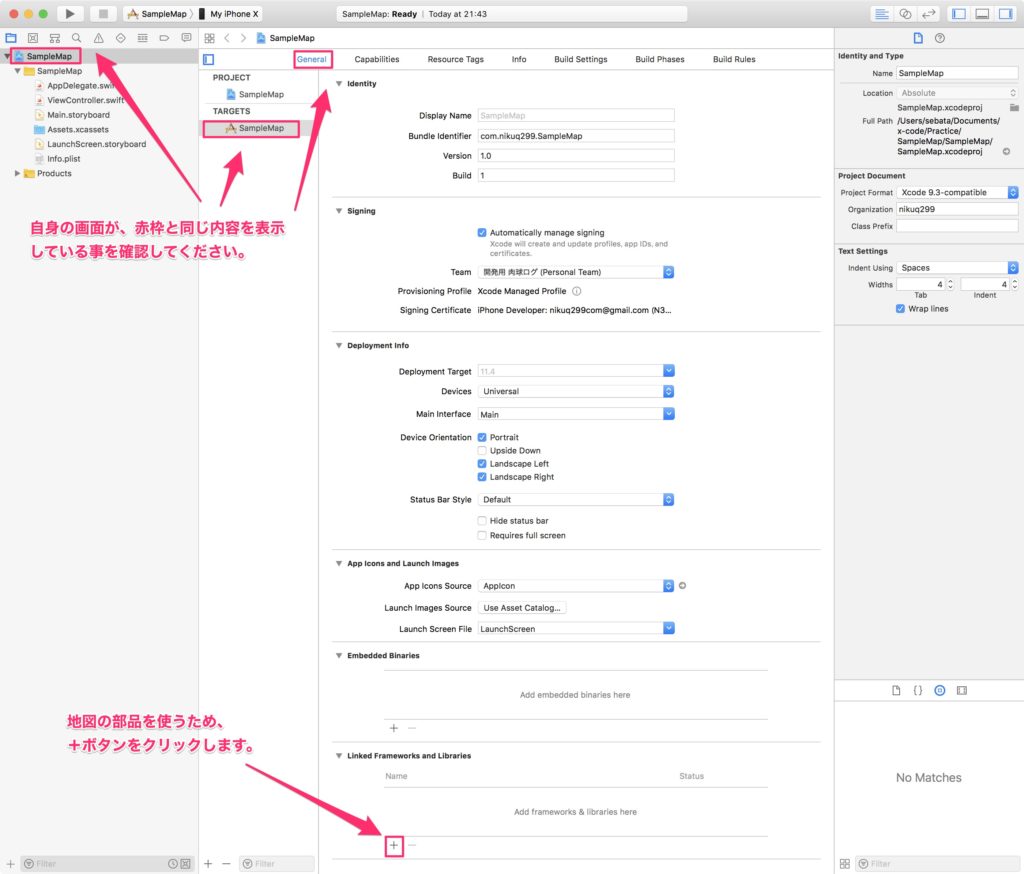Screen dimensions: 1024x874
Task: Toggle the Debug area panel
Action: 982,14
